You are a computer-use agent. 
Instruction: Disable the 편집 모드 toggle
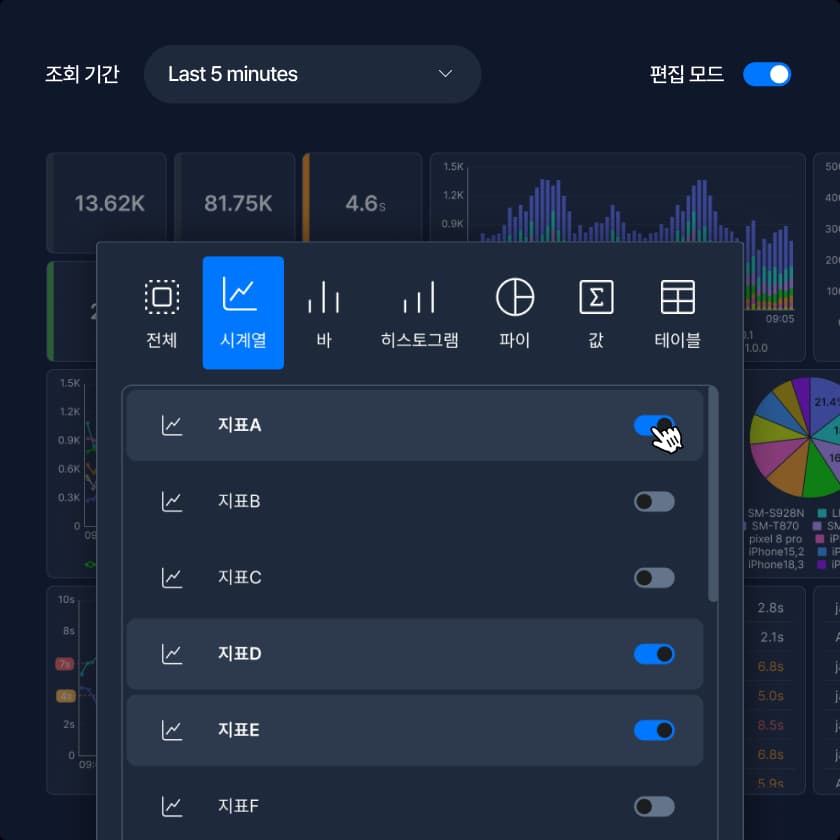pyautogui.click(x=767, y=75)
